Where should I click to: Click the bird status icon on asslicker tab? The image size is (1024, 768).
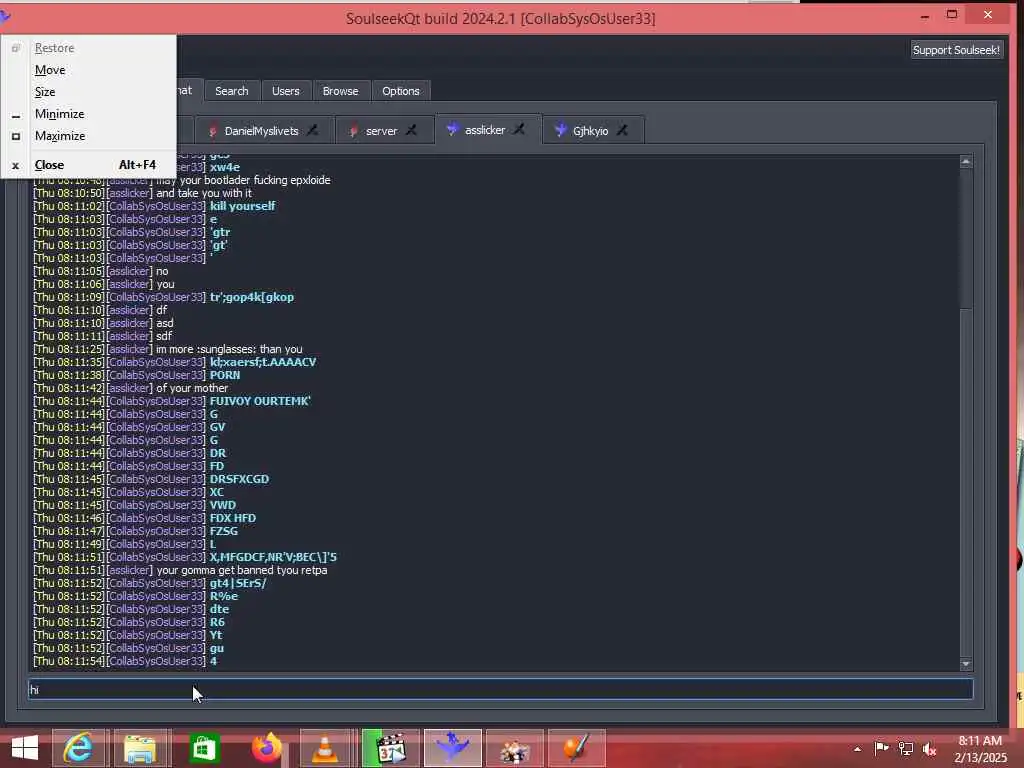452,129
